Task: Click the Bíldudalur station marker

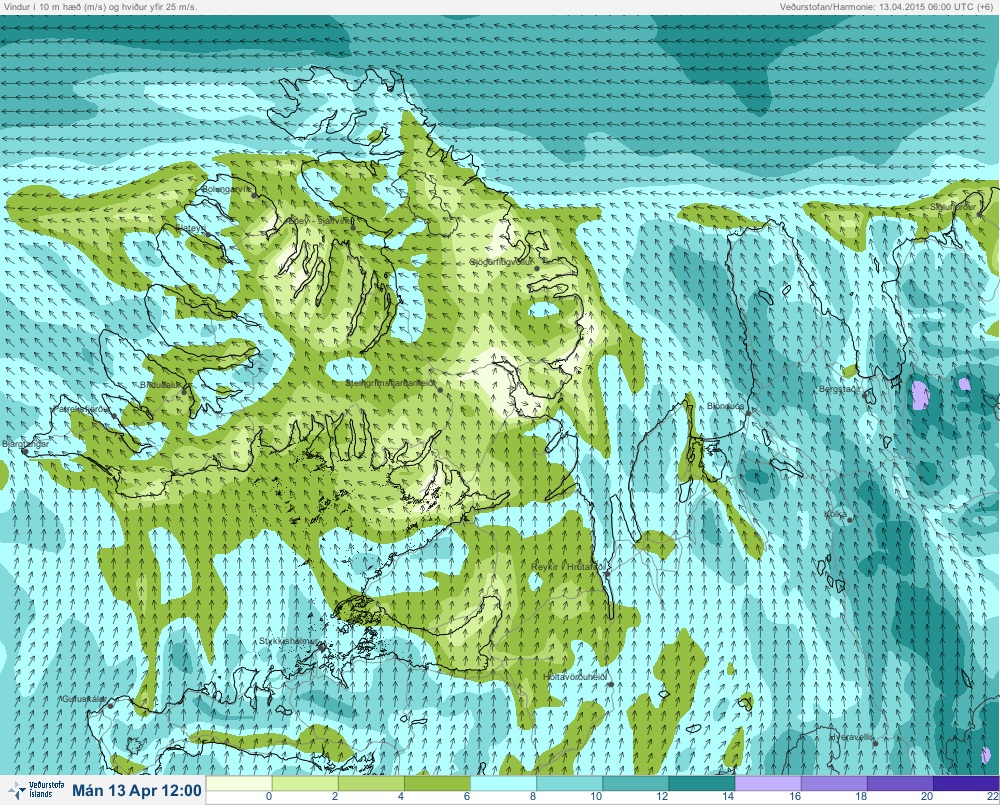Action: [184, 391]
